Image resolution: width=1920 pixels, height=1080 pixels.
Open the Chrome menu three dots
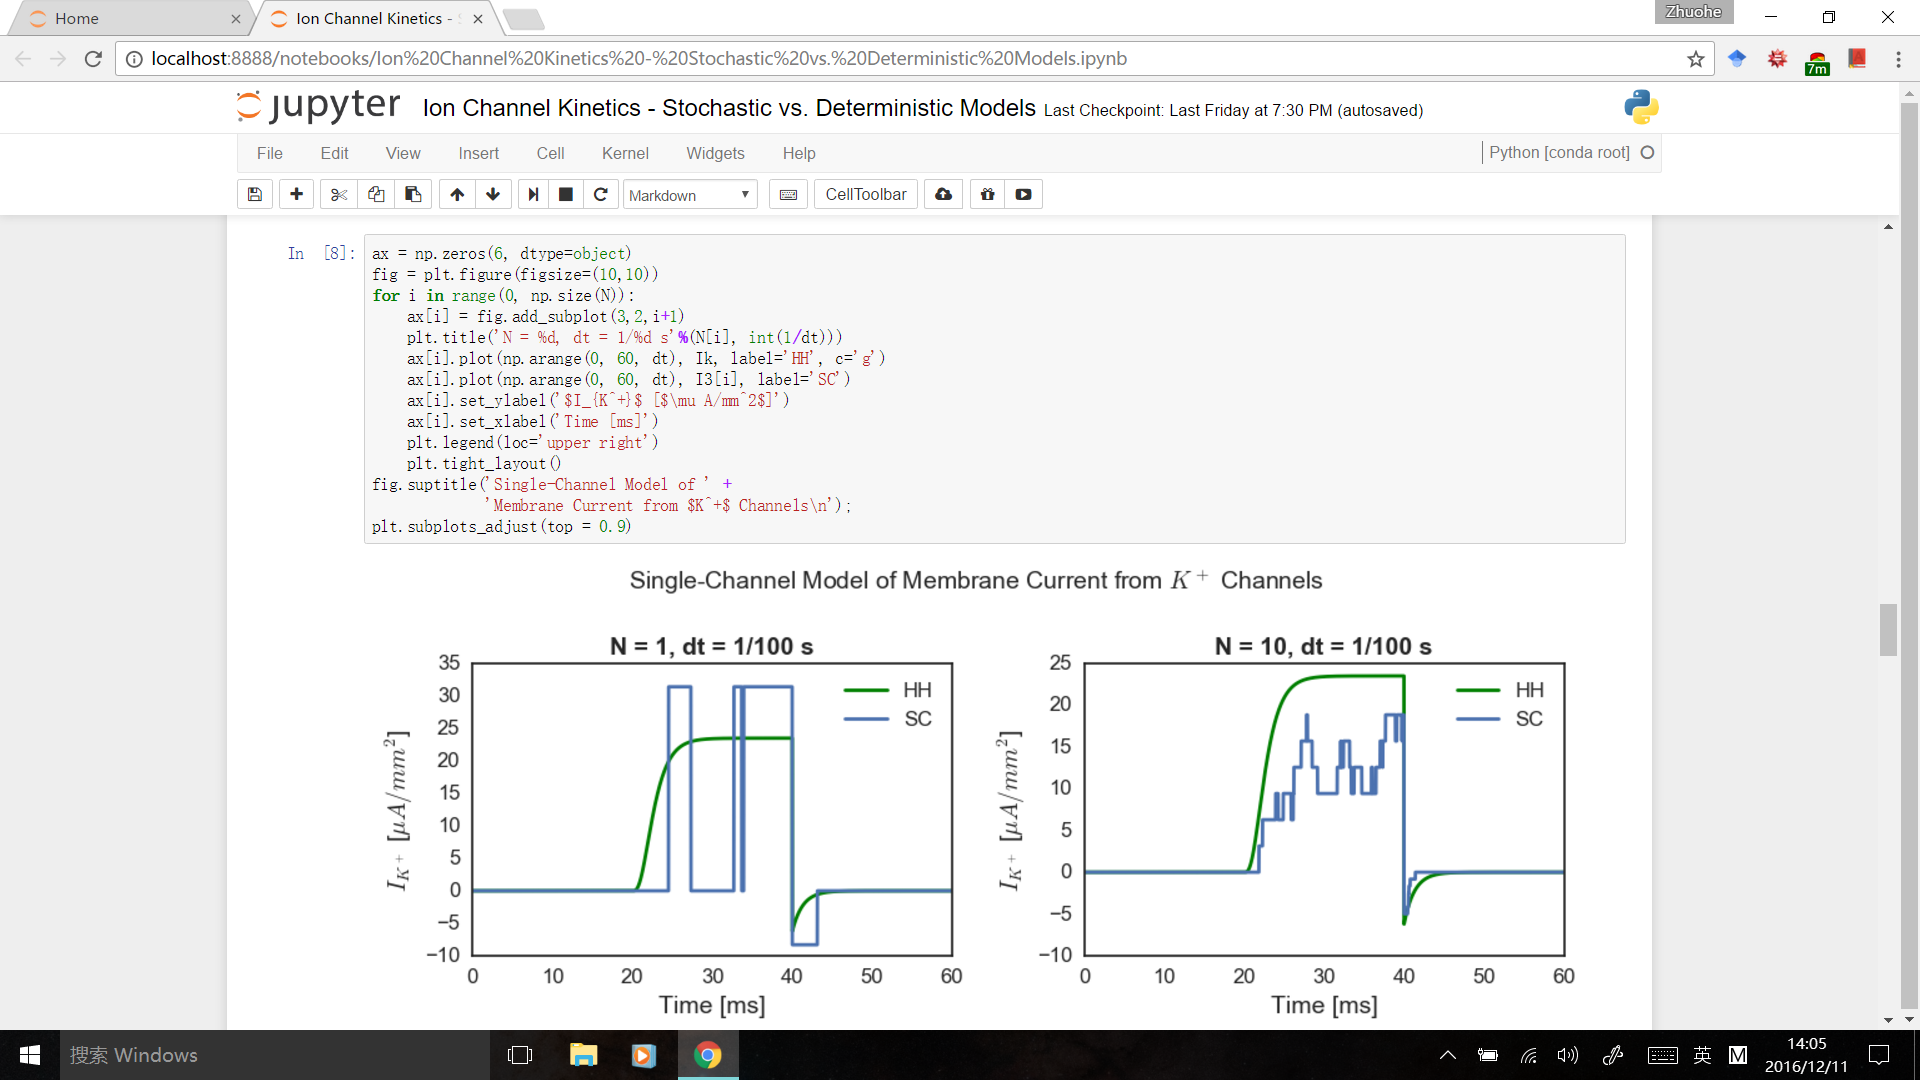[x=1898, y=59]
